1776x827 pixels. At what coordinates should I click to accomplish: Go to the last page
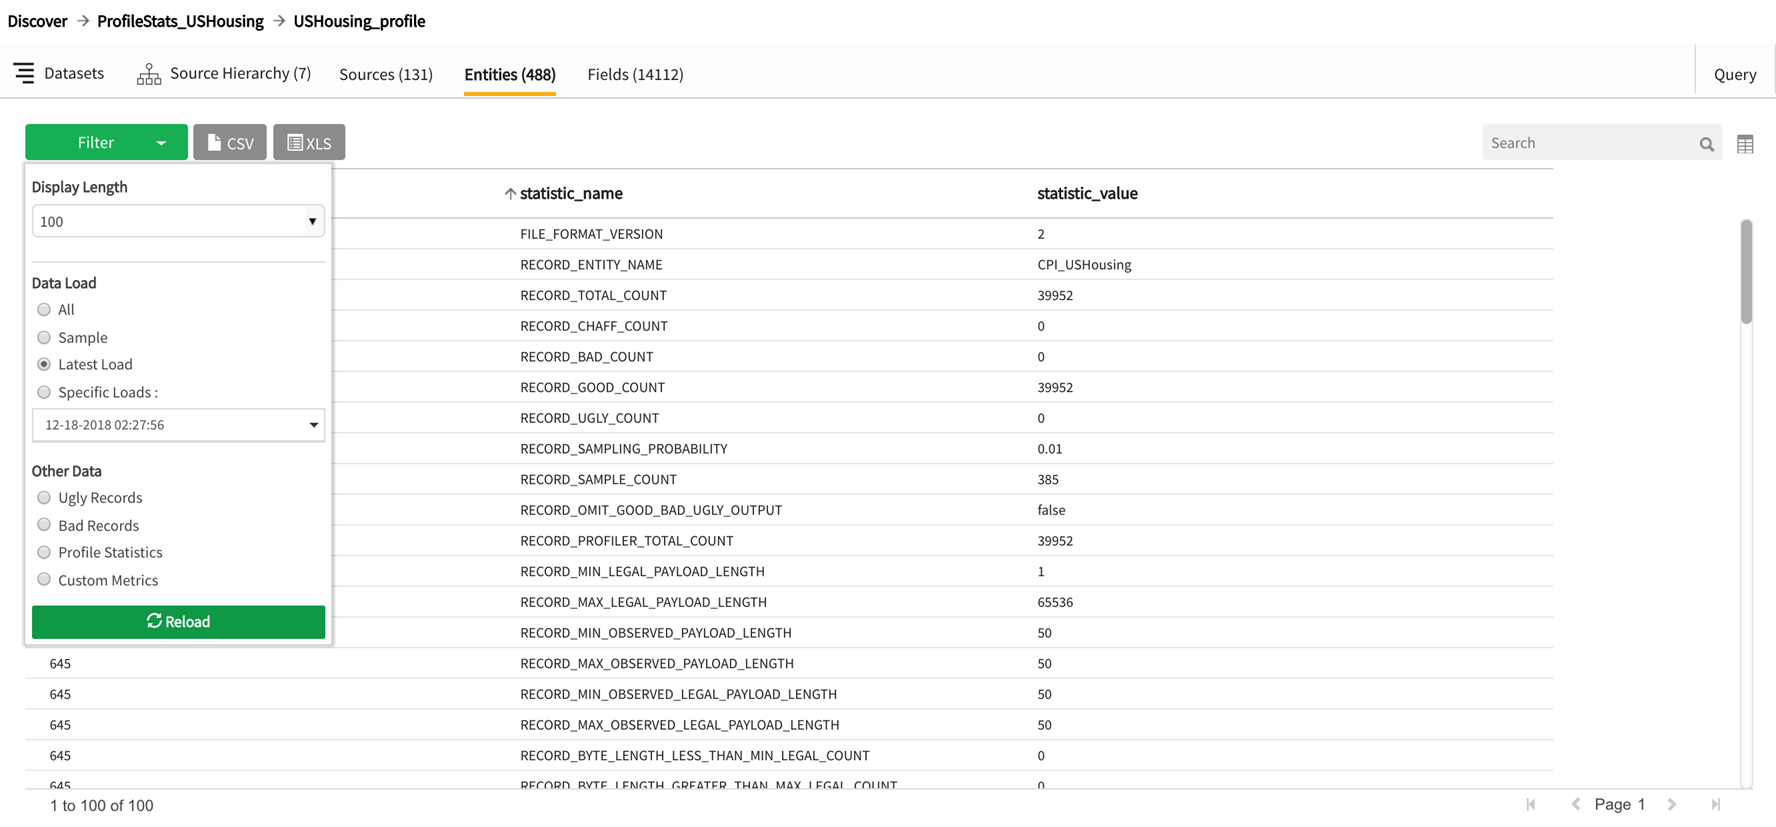point(1716,804)
